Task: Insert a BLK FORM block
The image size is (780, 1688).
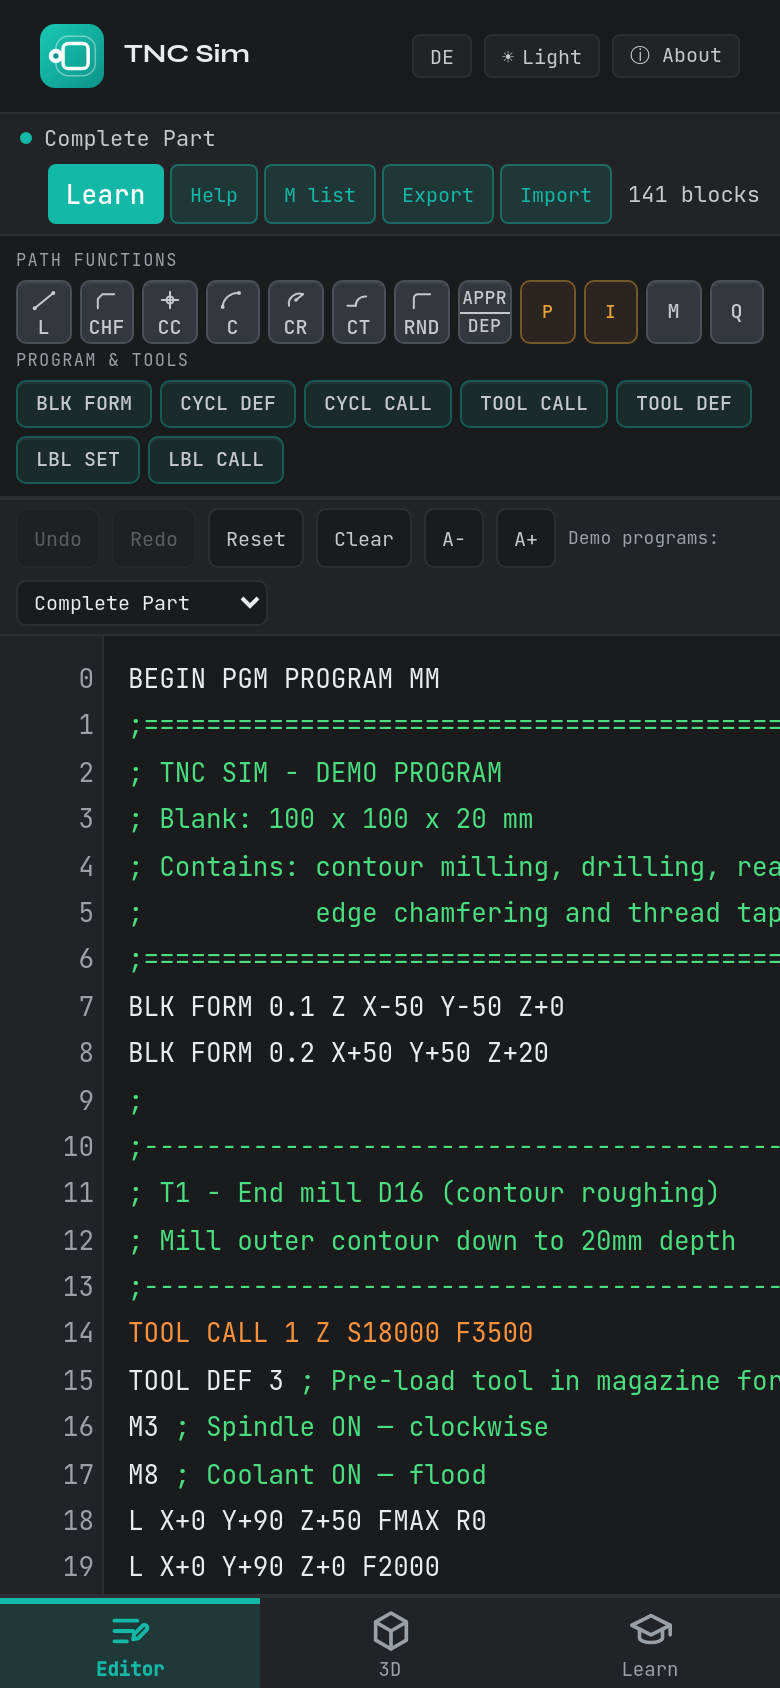Action: coord(84,404)
